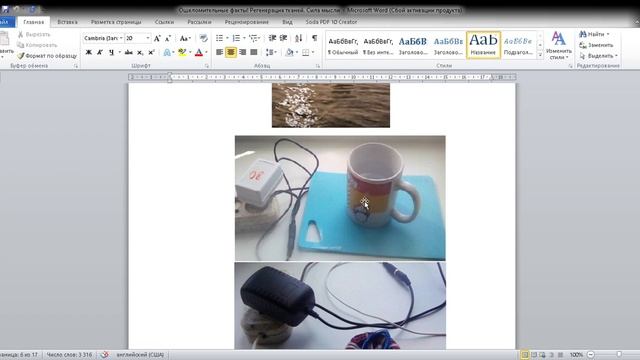Toggle bold formatting (Ж)
Screen dimensions: 640x360
[x=89, y=52]
